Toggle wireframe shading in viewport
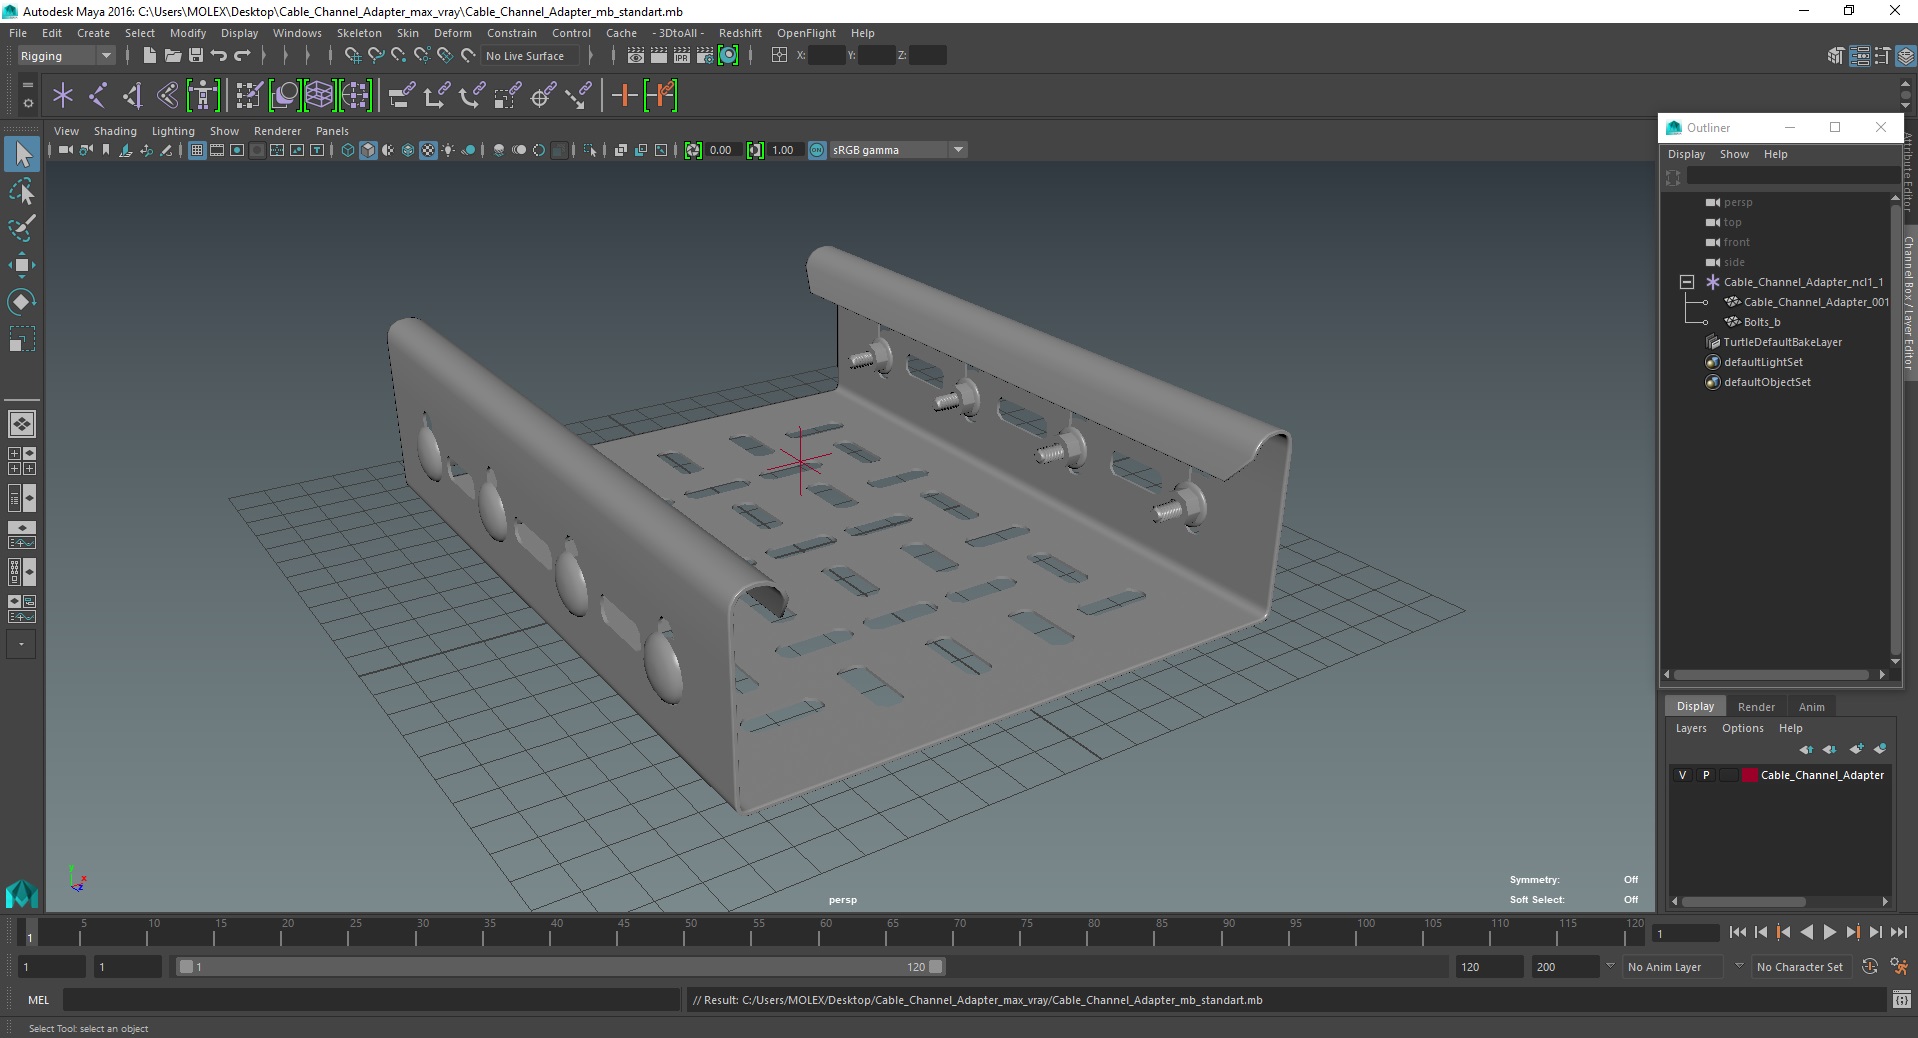1918x1038 pixels. (x=347, y=150)
